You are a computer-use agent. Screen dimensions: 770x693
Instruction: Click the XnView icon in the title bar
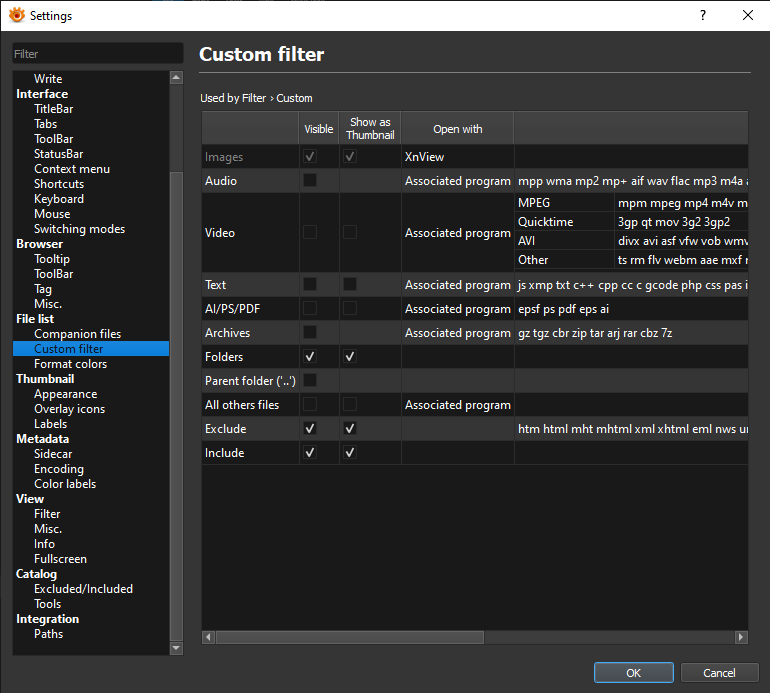(x=16, y=15)
